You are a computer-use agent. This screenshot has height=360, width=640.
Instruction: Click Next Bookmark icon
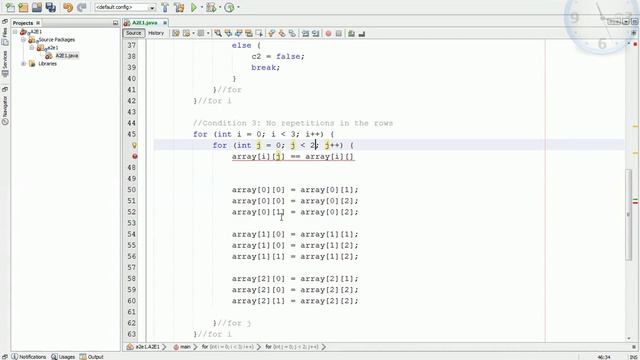coord(282,33)
